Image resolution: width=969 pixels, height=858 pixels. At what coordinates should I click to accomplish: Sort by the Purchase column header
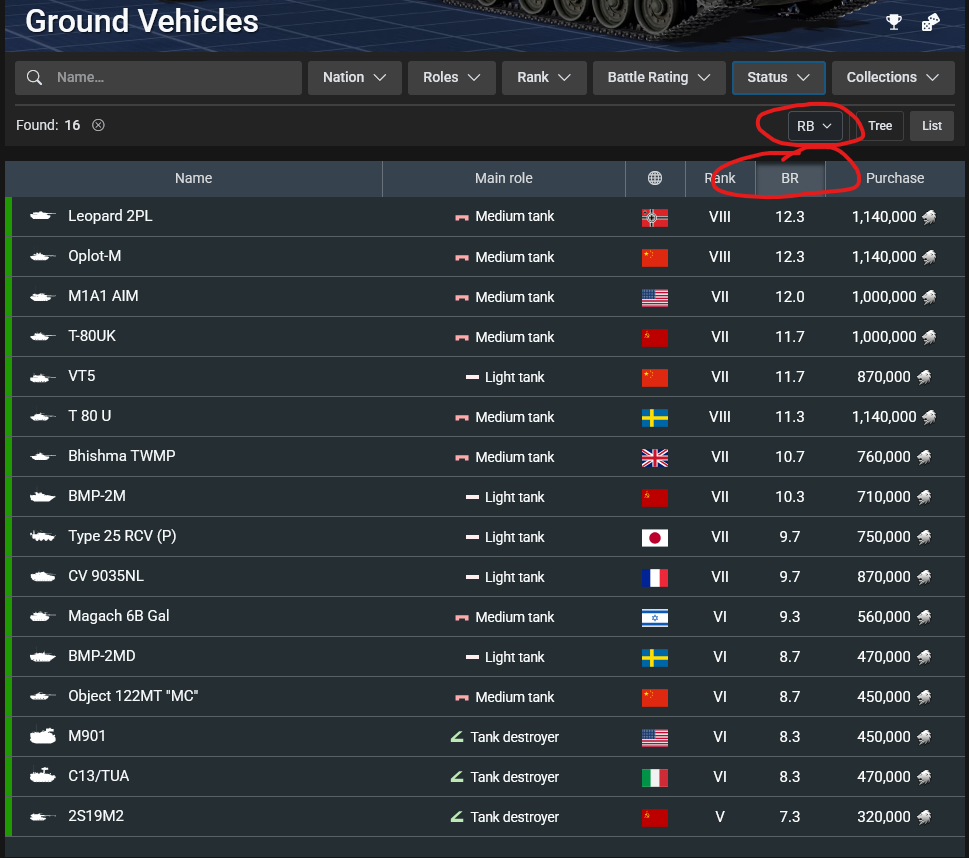click(x=894, y=178)
